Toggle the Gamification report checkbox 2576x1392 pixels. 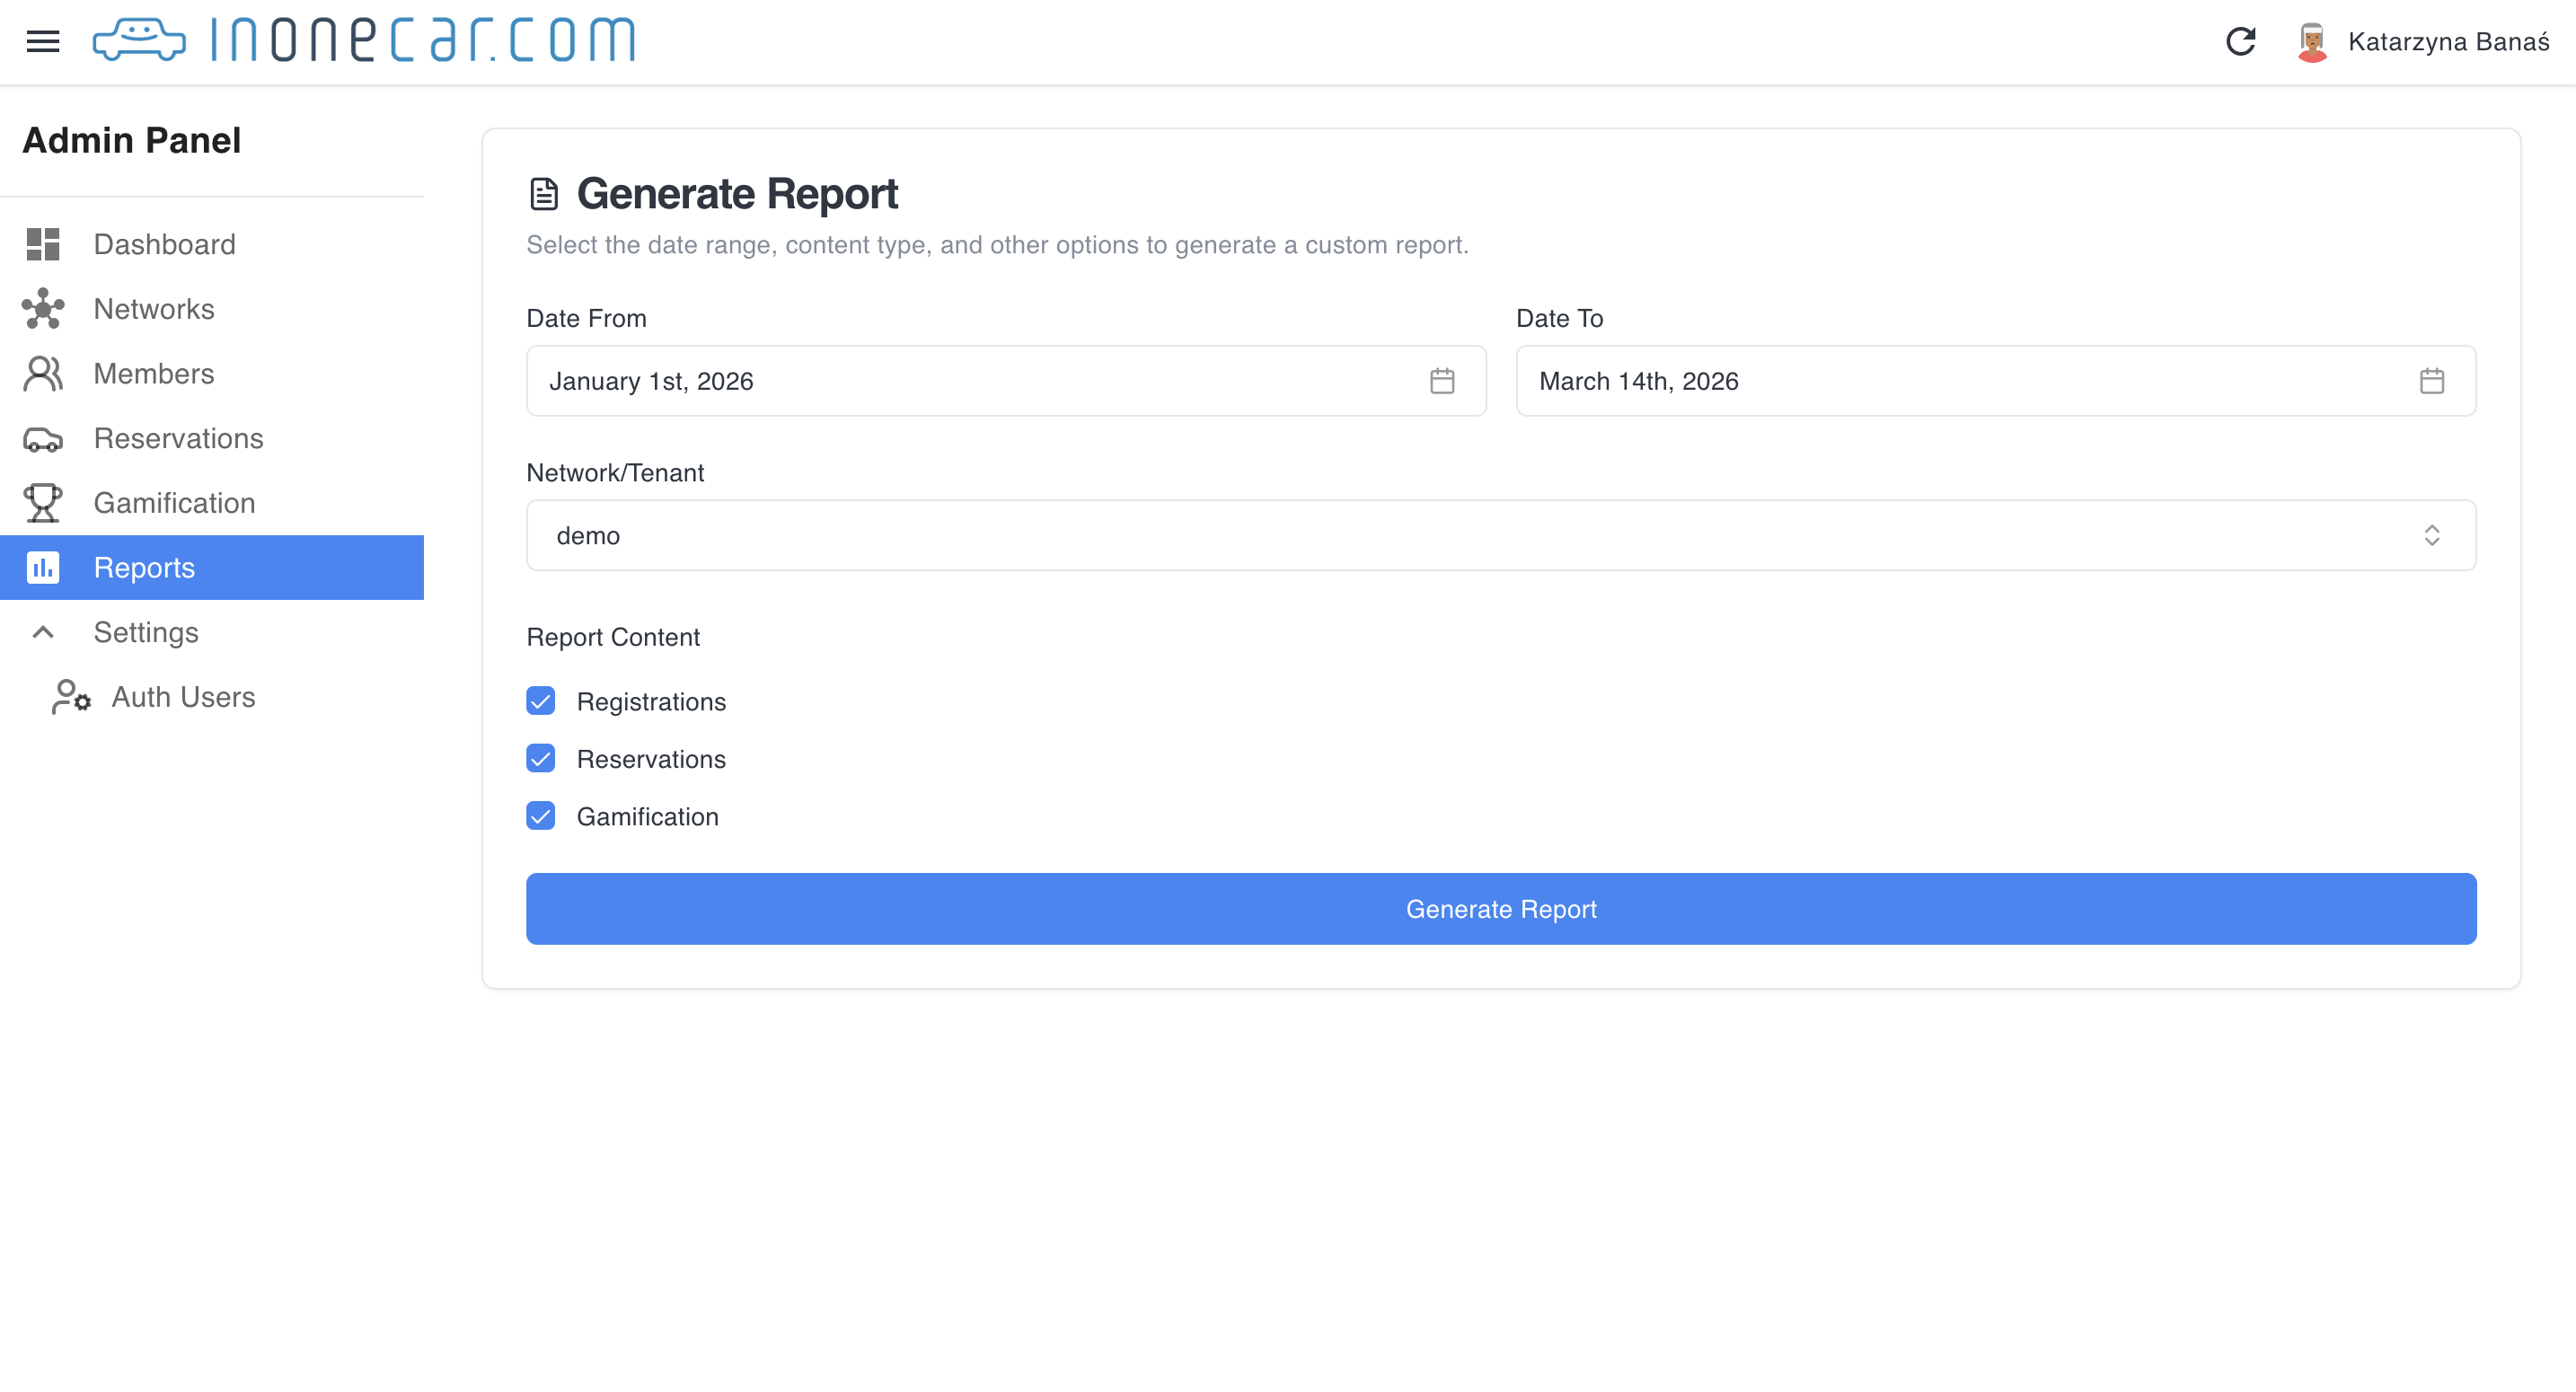point(541,816)
